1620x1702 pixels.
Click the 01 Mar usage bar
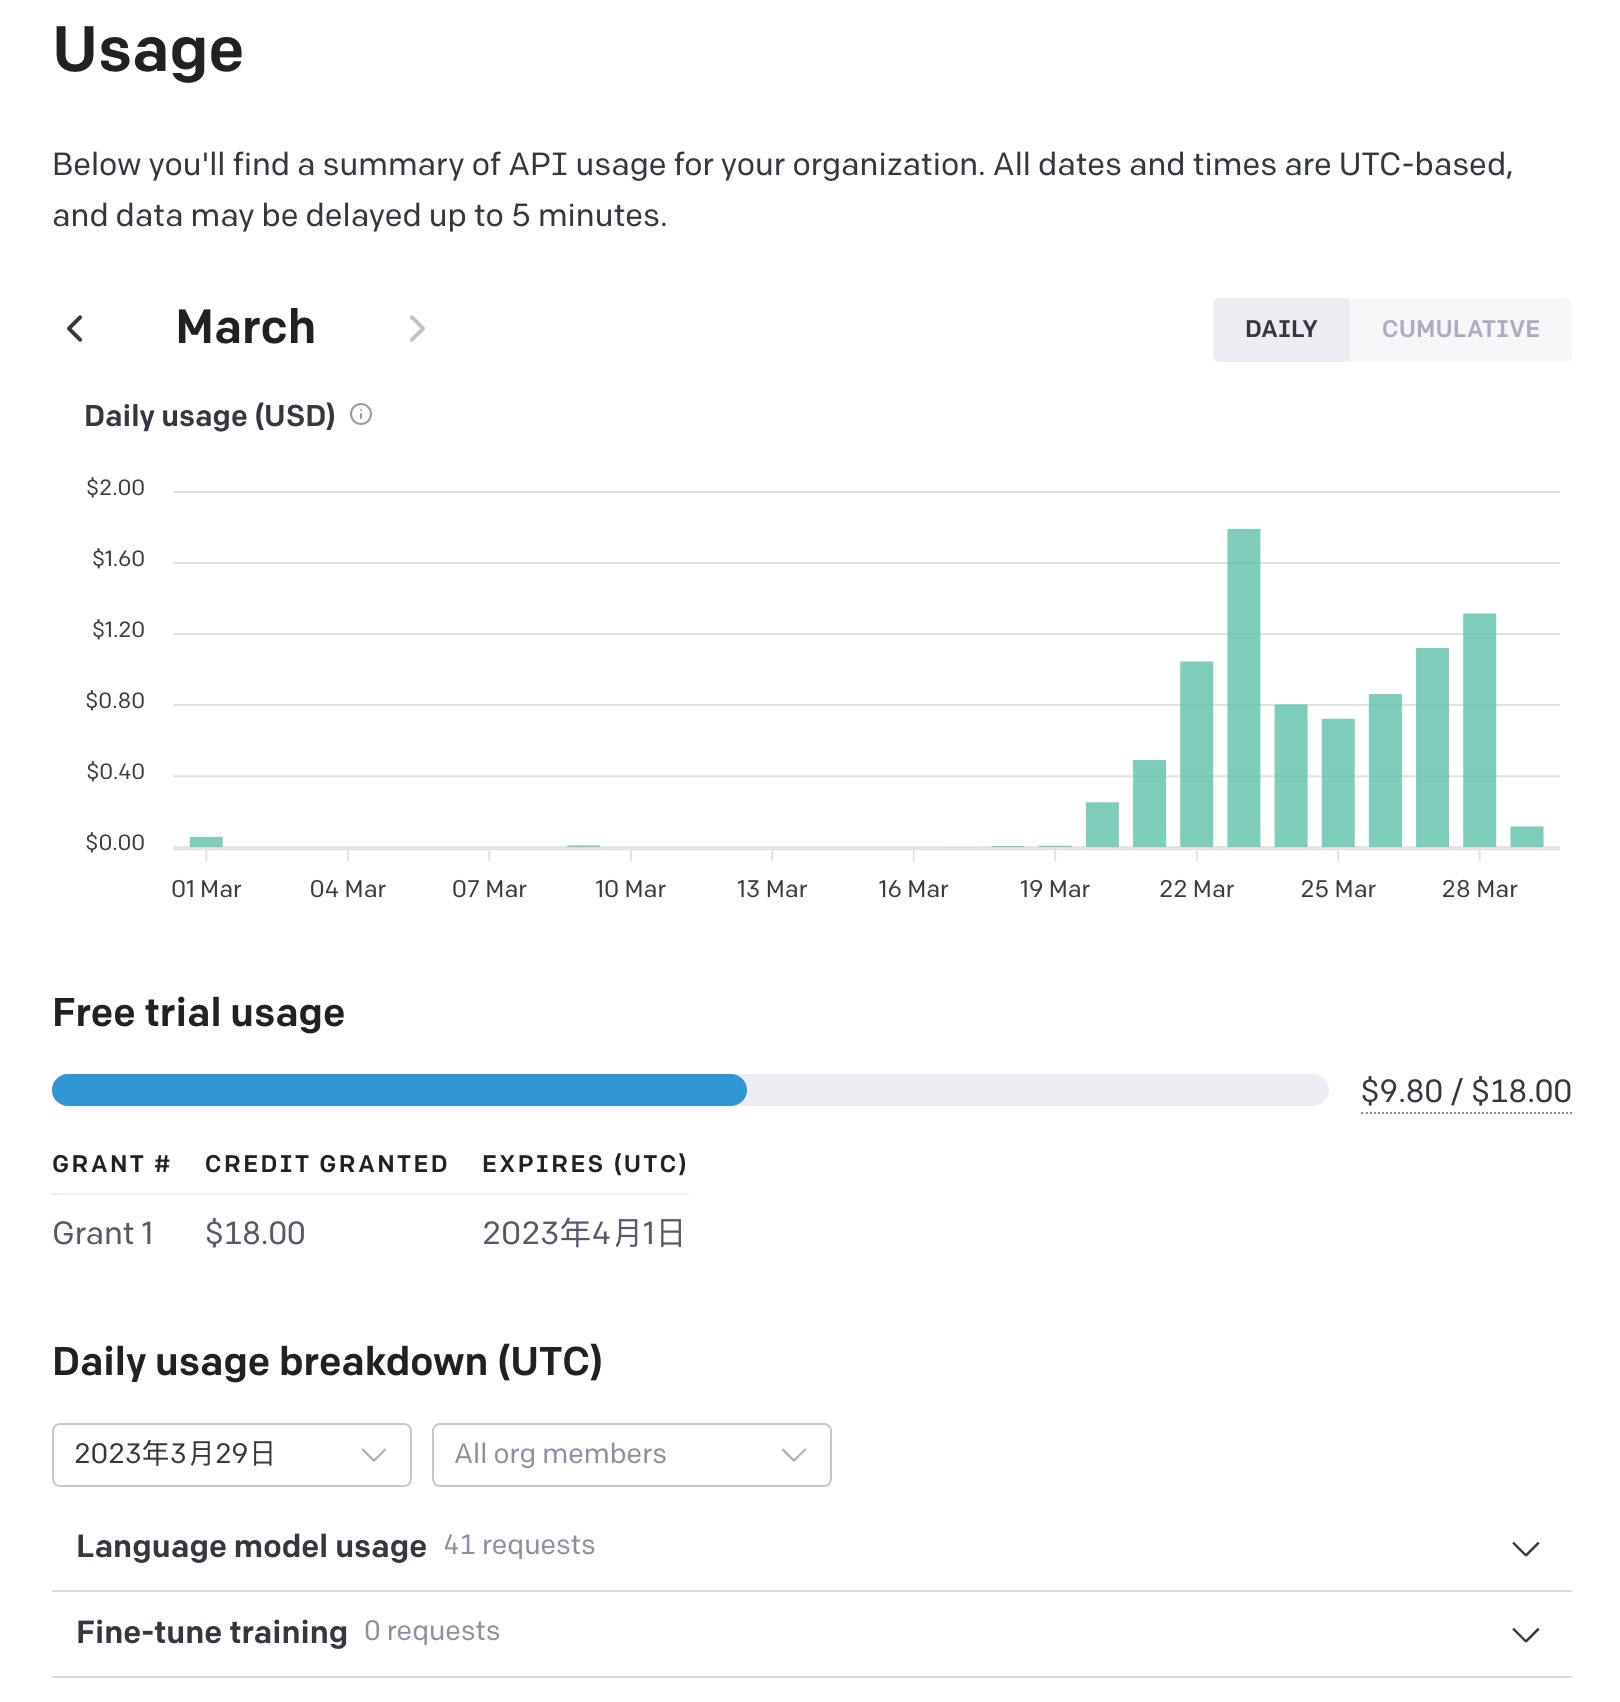click(206, 842)
